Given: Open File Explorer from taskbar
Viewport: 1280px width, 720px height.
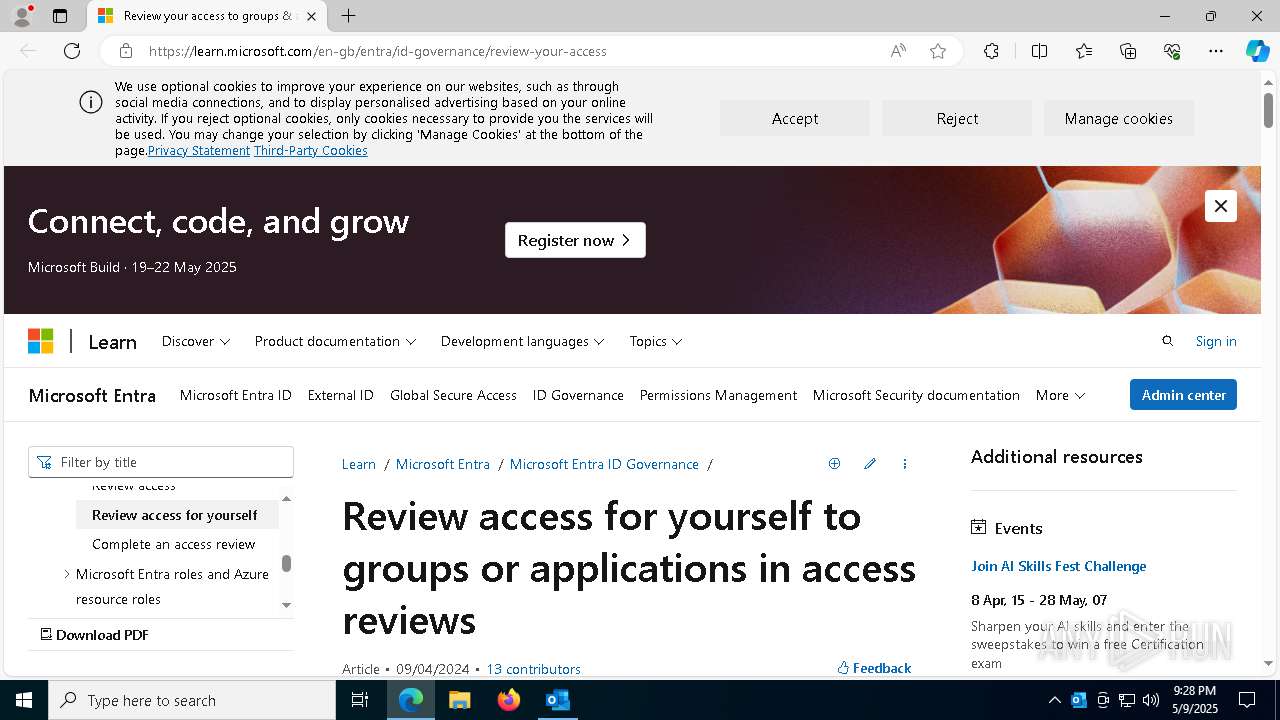Looking at the screenshot, I should click(x=459, y=700).
